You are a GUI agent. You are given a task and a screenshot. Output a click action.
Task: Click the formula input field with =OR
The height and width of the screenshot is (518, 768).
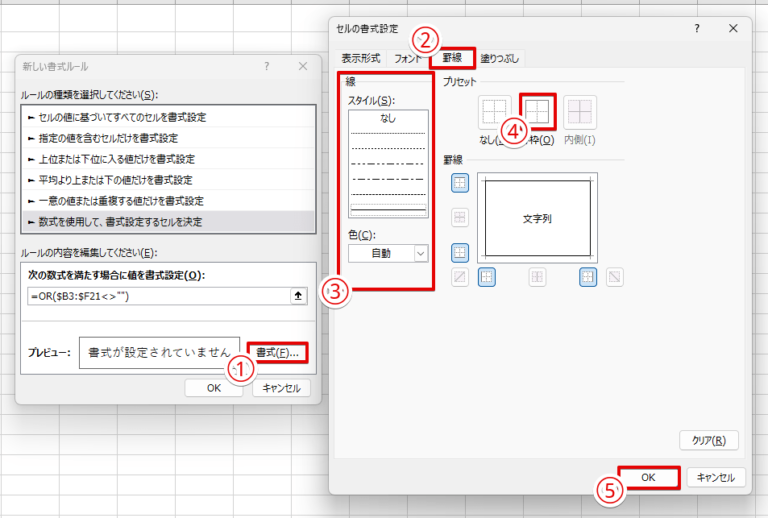tap(155, 296)
